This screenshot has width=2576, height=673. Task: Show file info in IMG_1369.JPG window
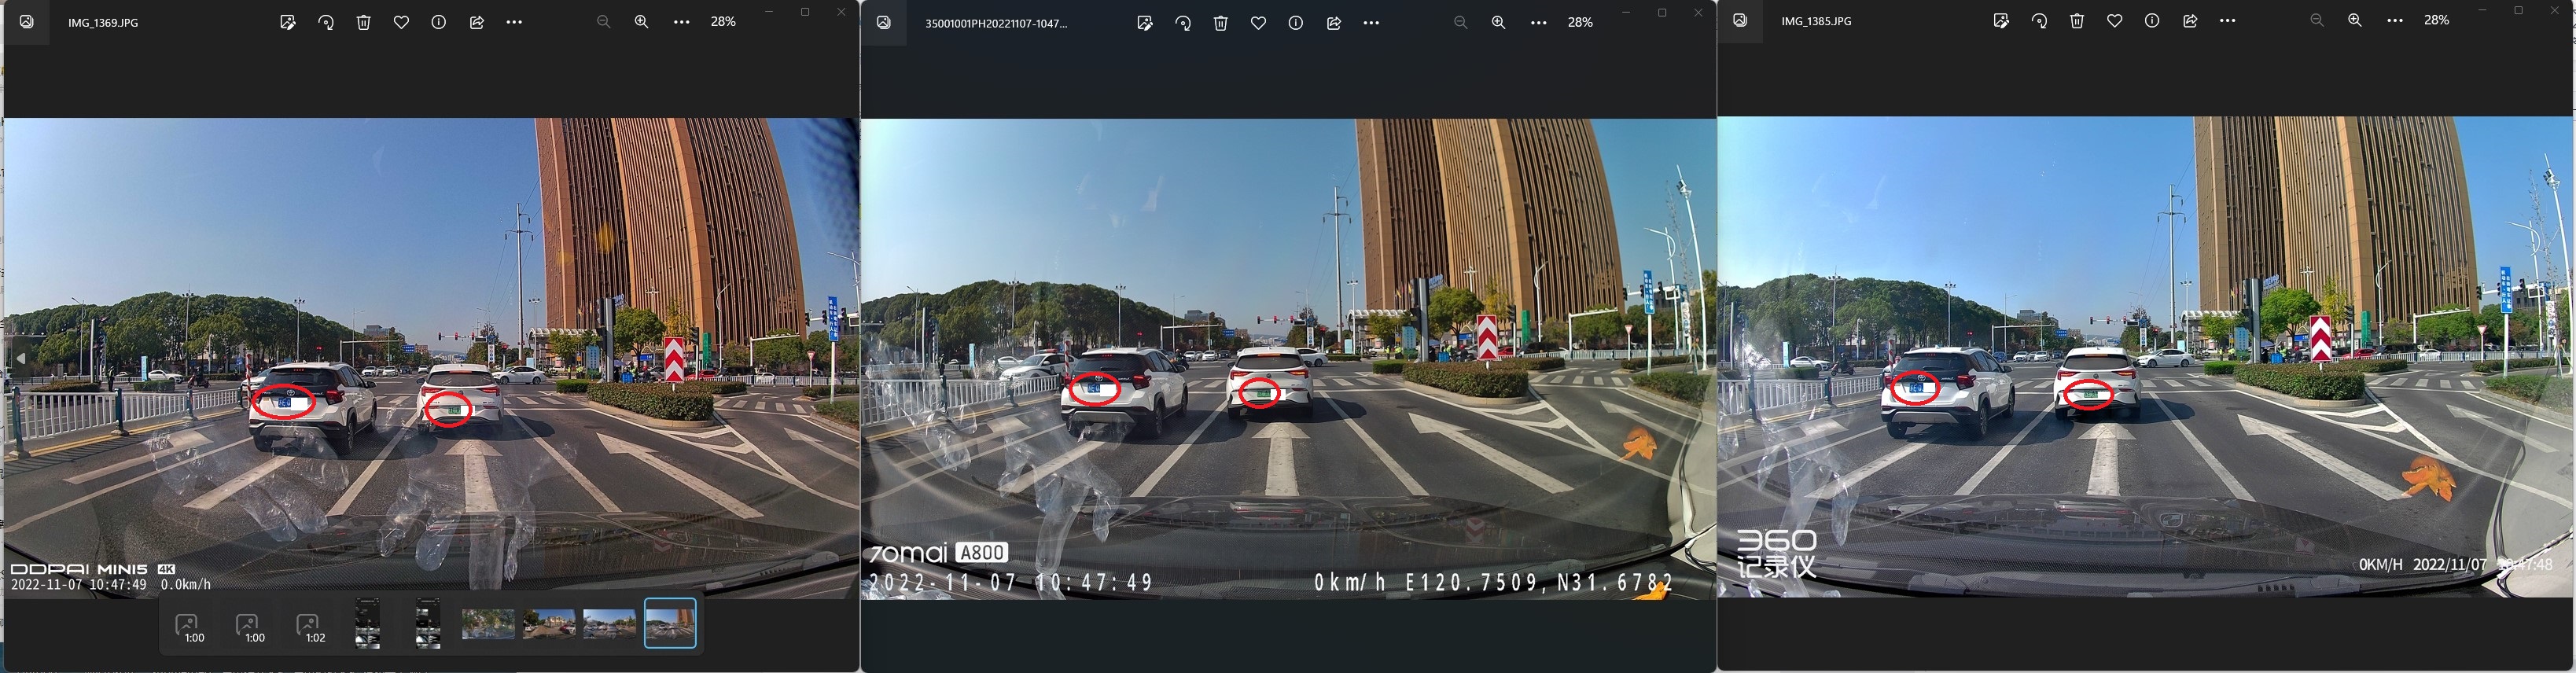[x=438, y=22]
